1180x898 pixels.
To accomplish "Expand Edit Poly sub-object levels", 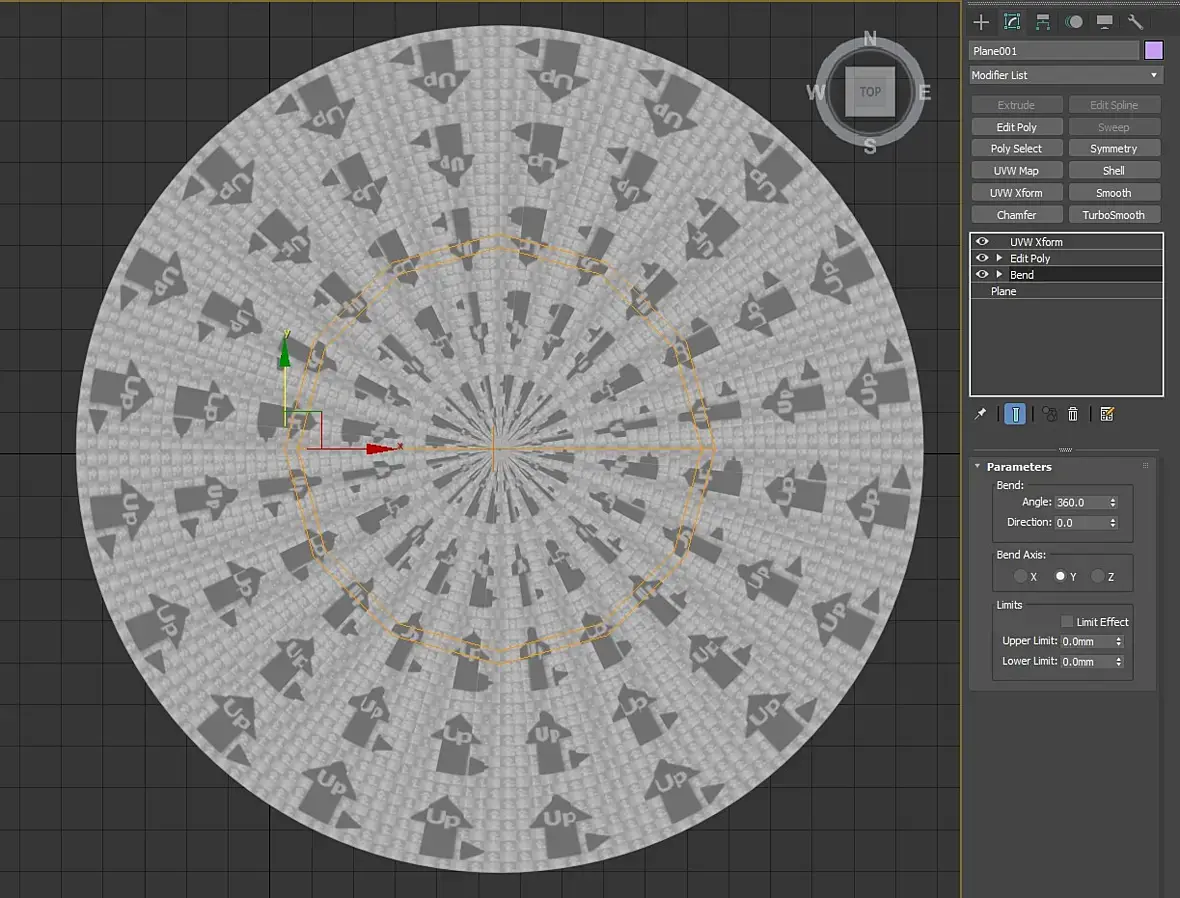I will tap(999, 258).
